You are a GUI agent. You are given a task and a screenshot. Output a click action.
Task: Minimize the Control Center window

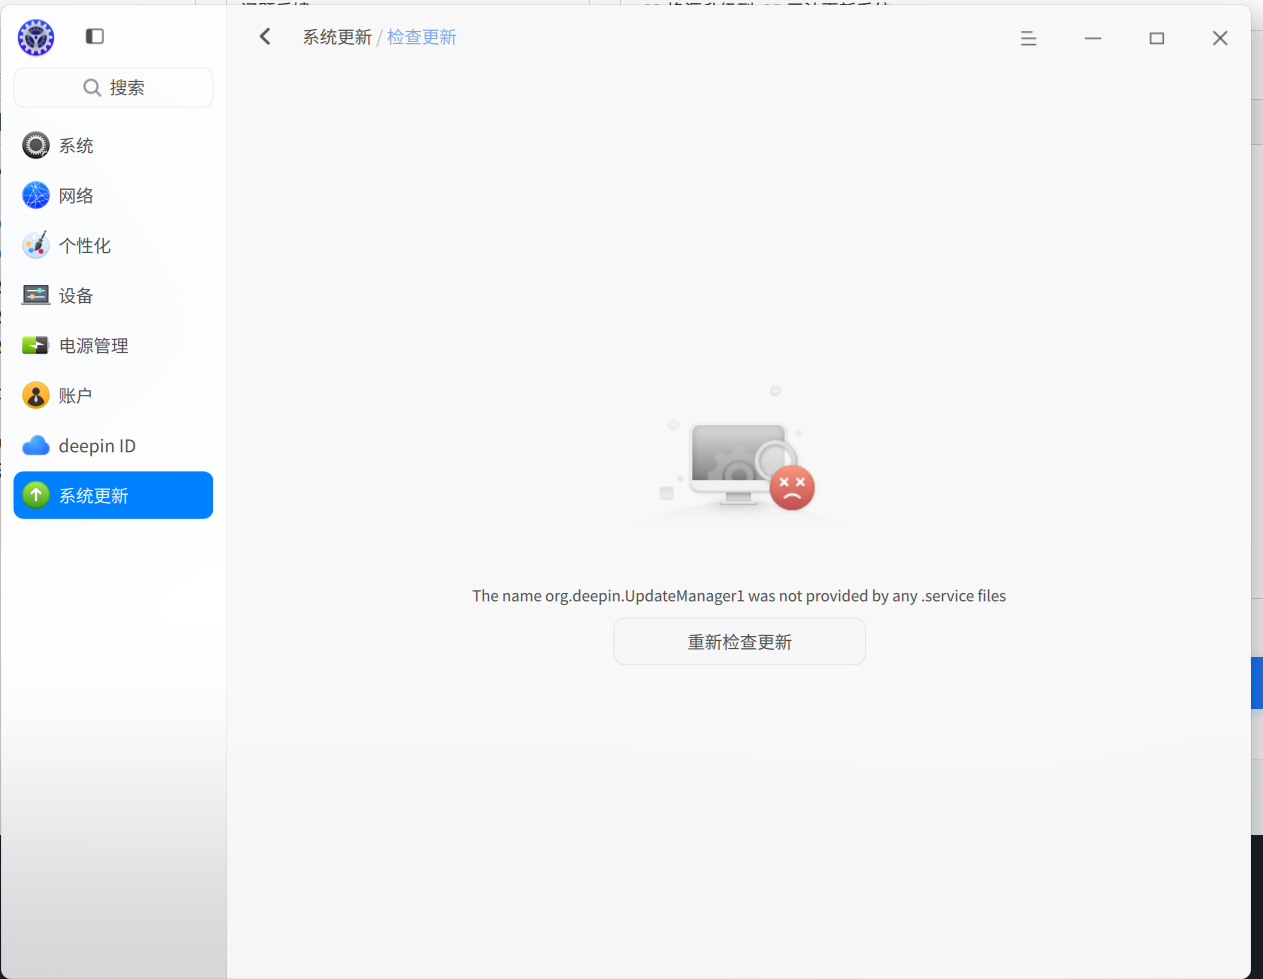coord(1093,38)
